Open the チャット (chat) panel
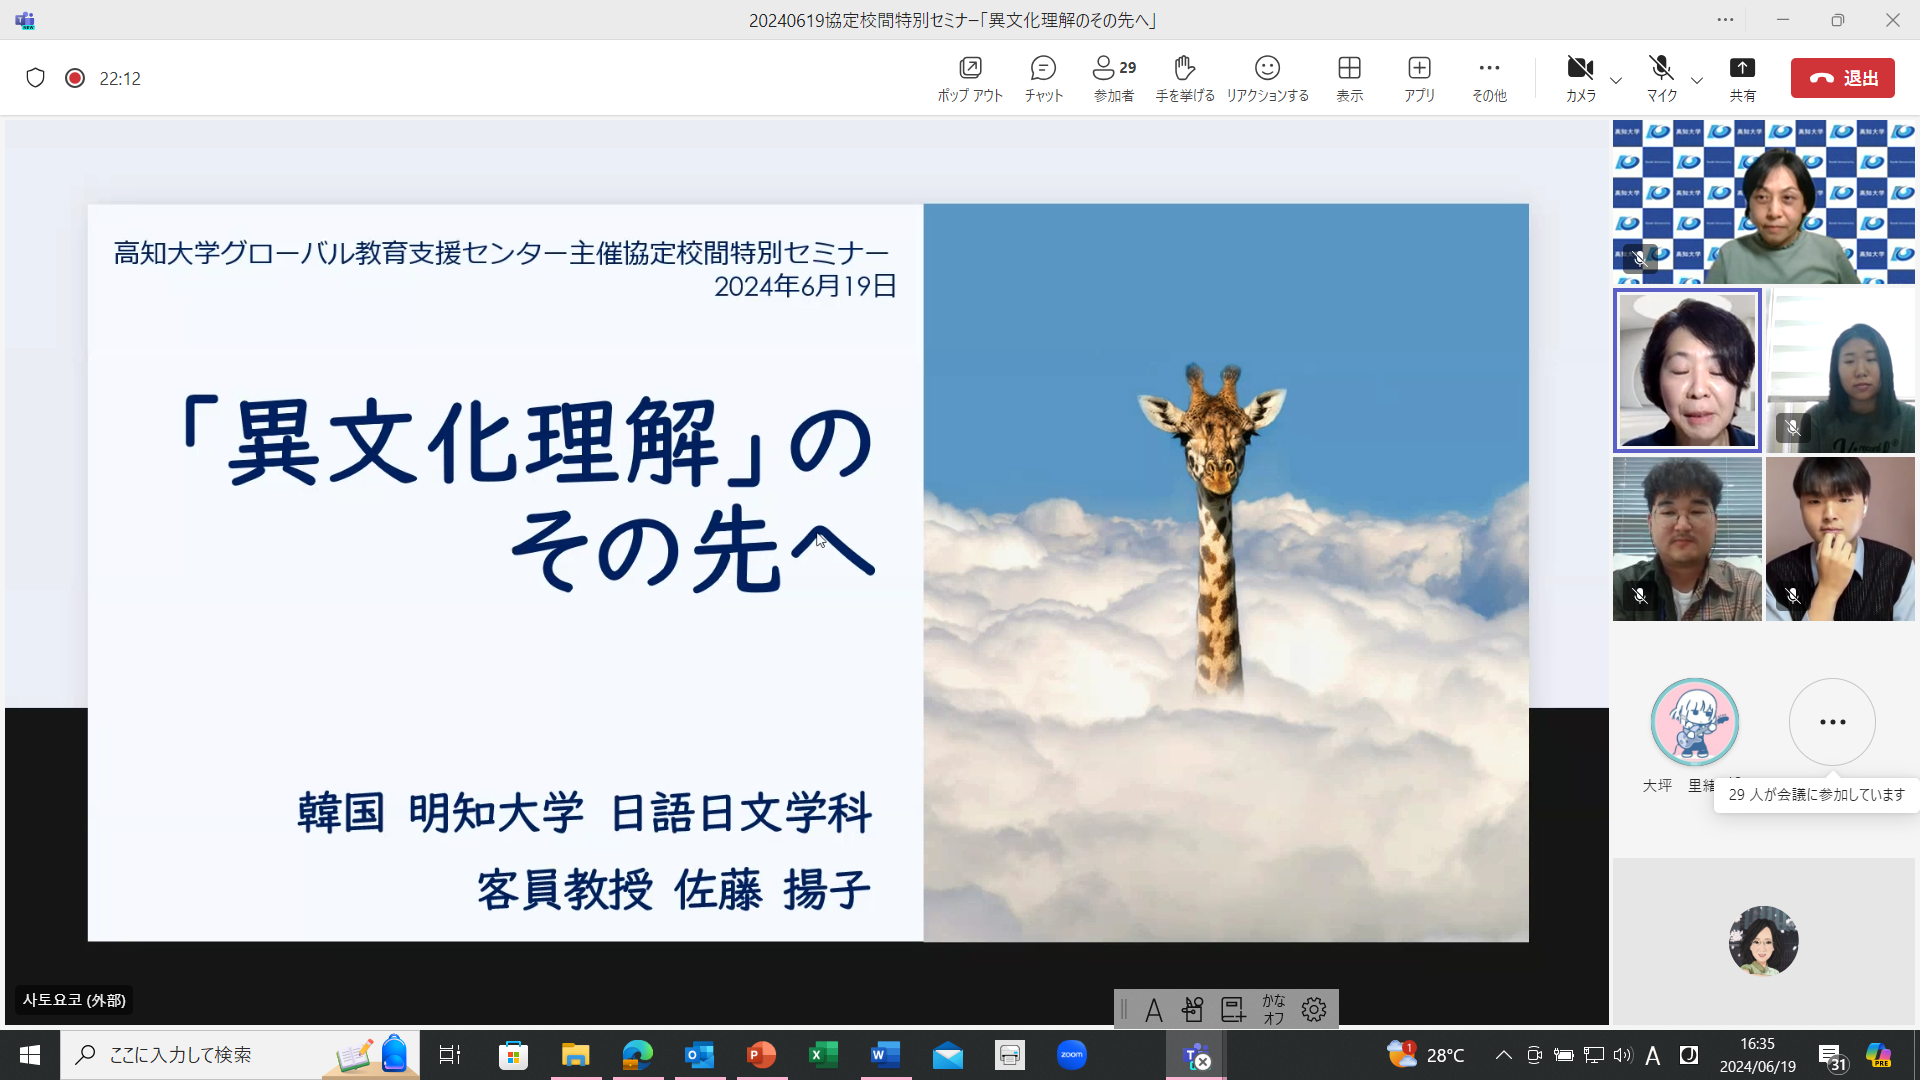 pos(1042,78)
